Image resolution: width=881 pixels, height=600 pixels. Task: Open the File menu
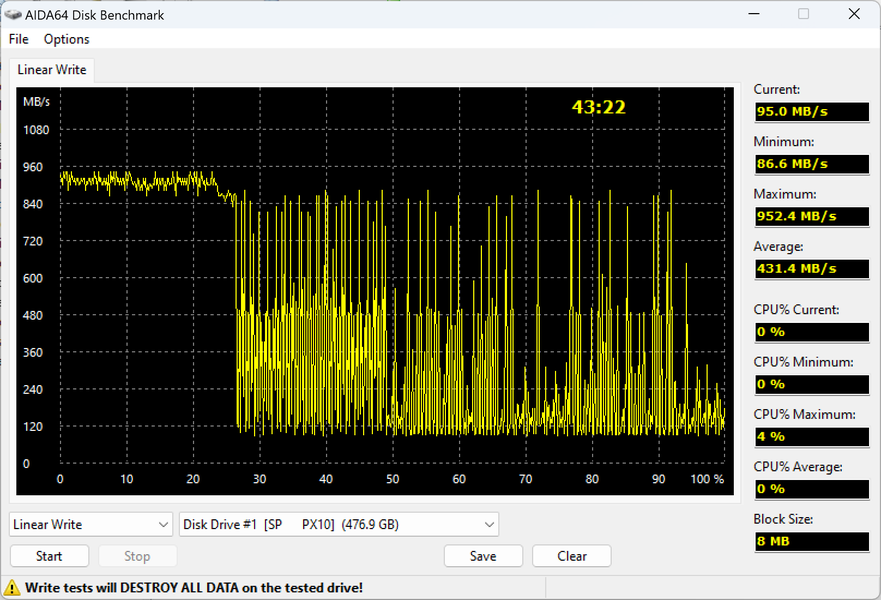(19, 39)
